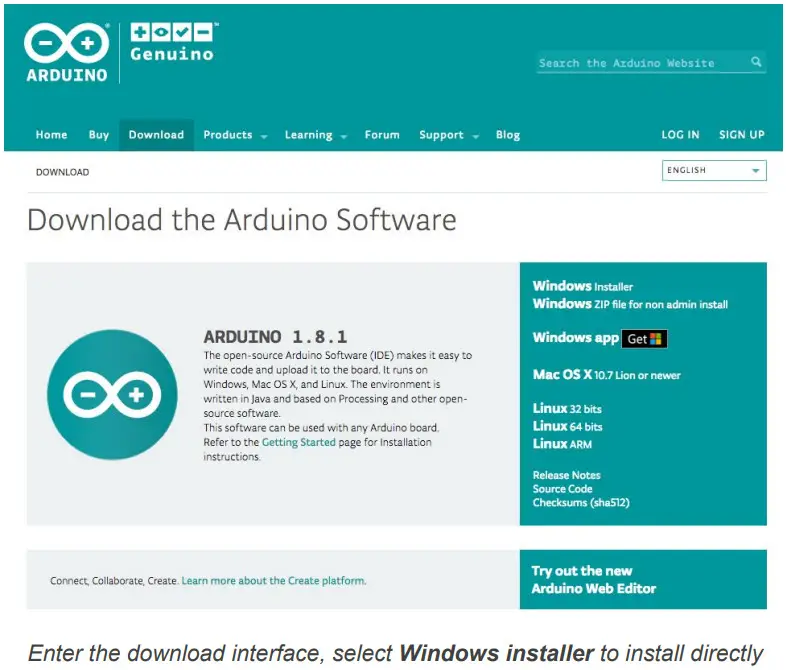Screen dimensions: 786x670
Task: Click the LOG IN link
Action: point(680,135)
